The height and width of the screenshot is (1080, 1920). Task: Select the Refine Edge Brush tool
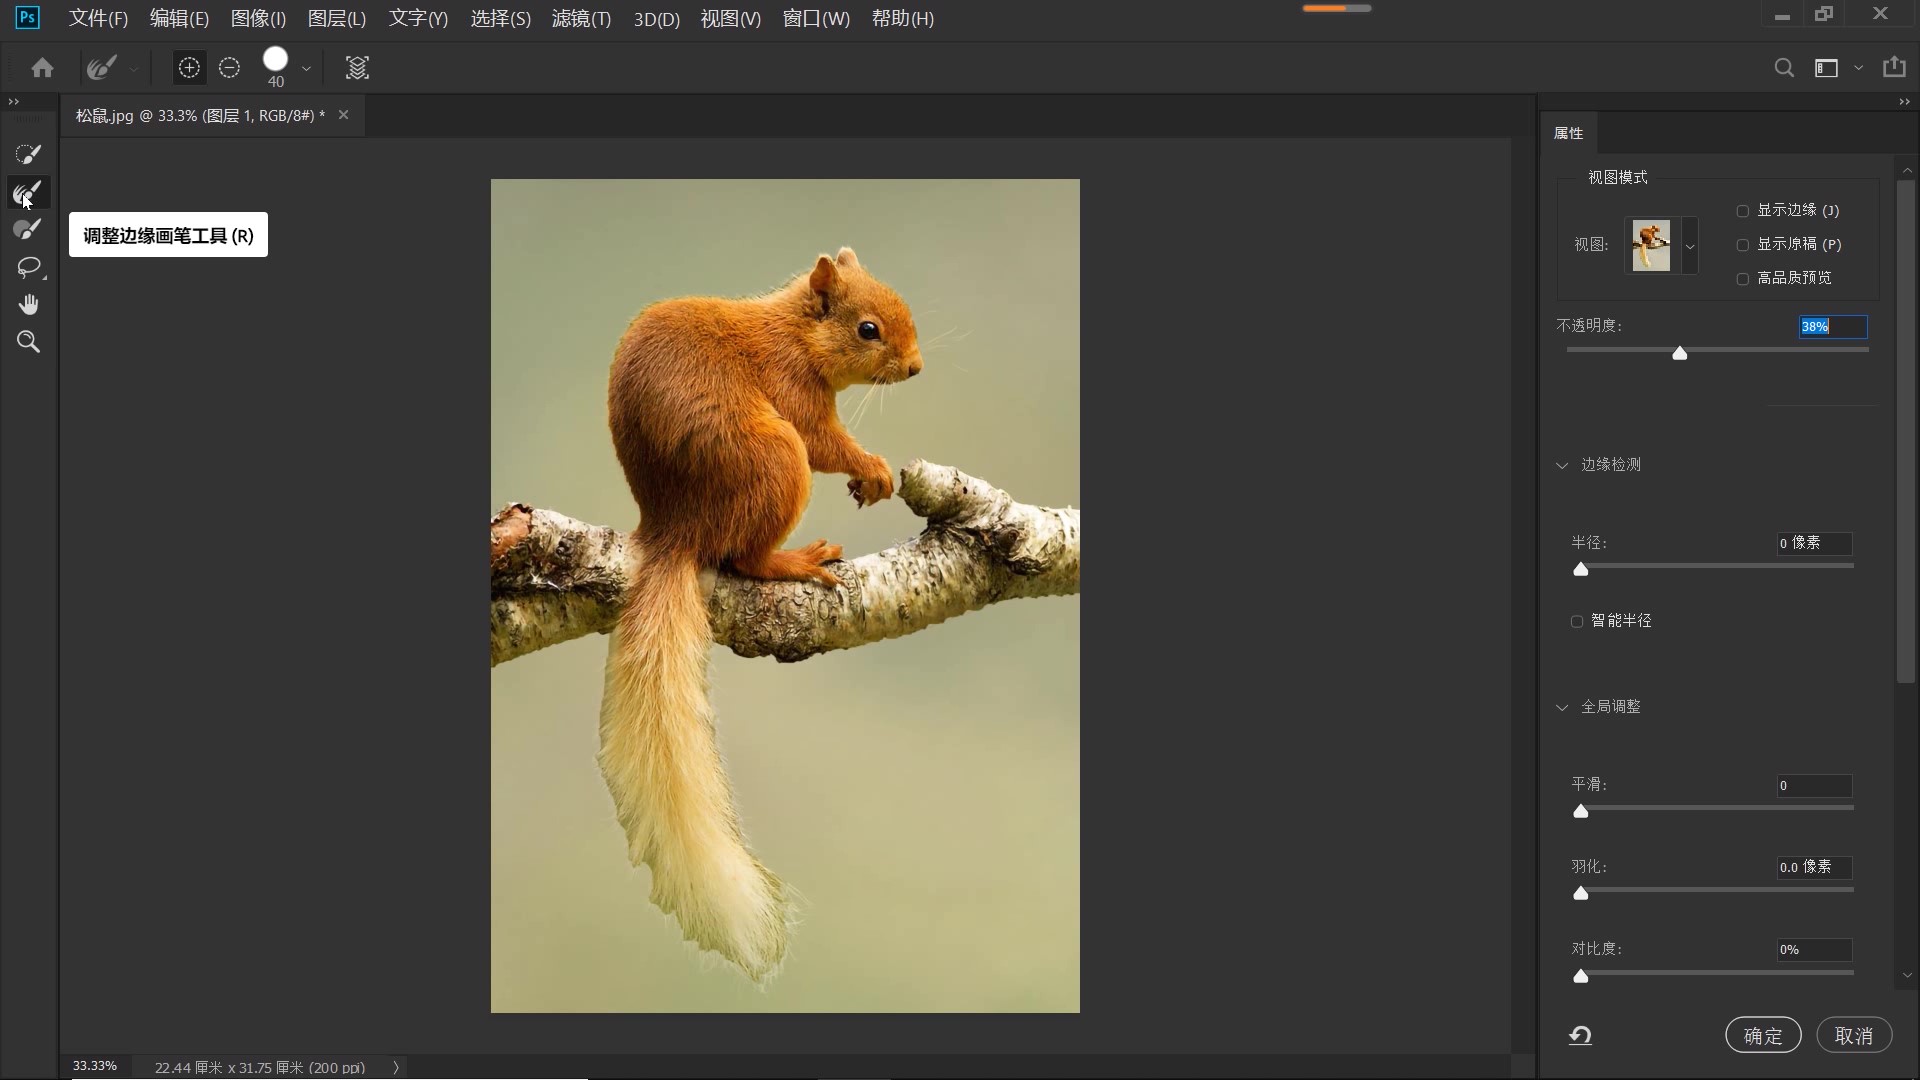pyautogui.click(x=28, y=192)
